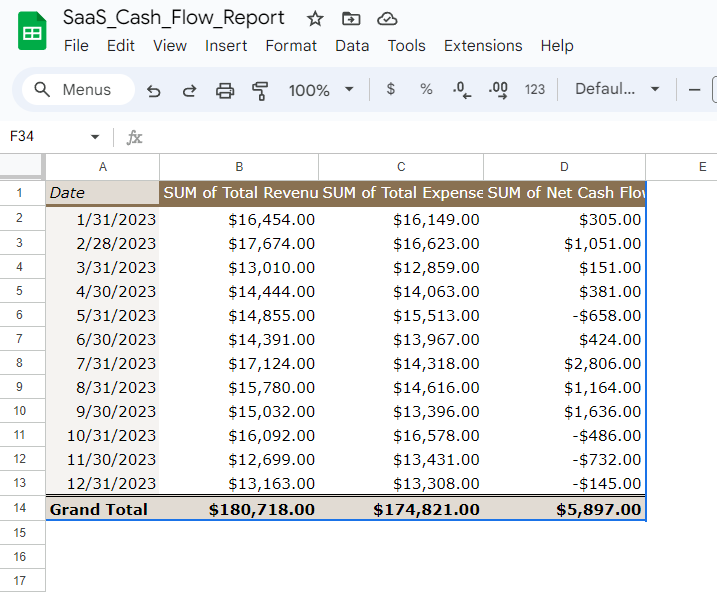This screenshot has width=717, height=592.
Task: Select column A header
Action: coord(103,167)
